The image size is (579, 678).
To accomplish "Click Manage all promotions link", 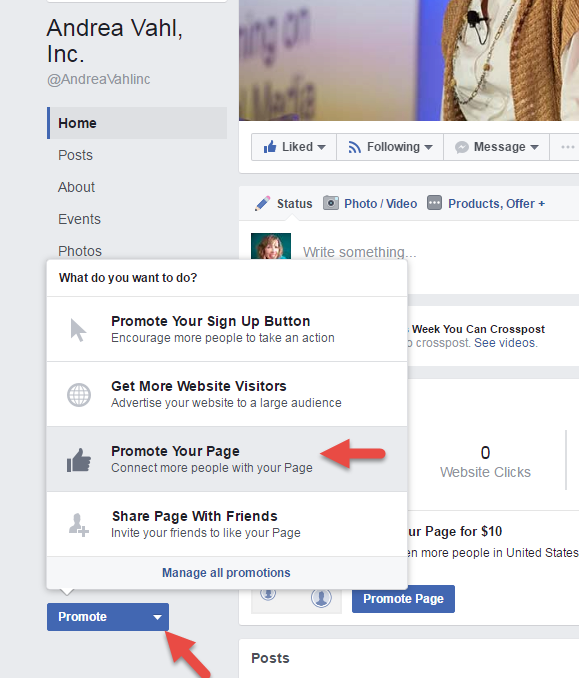I will point(226,572).
